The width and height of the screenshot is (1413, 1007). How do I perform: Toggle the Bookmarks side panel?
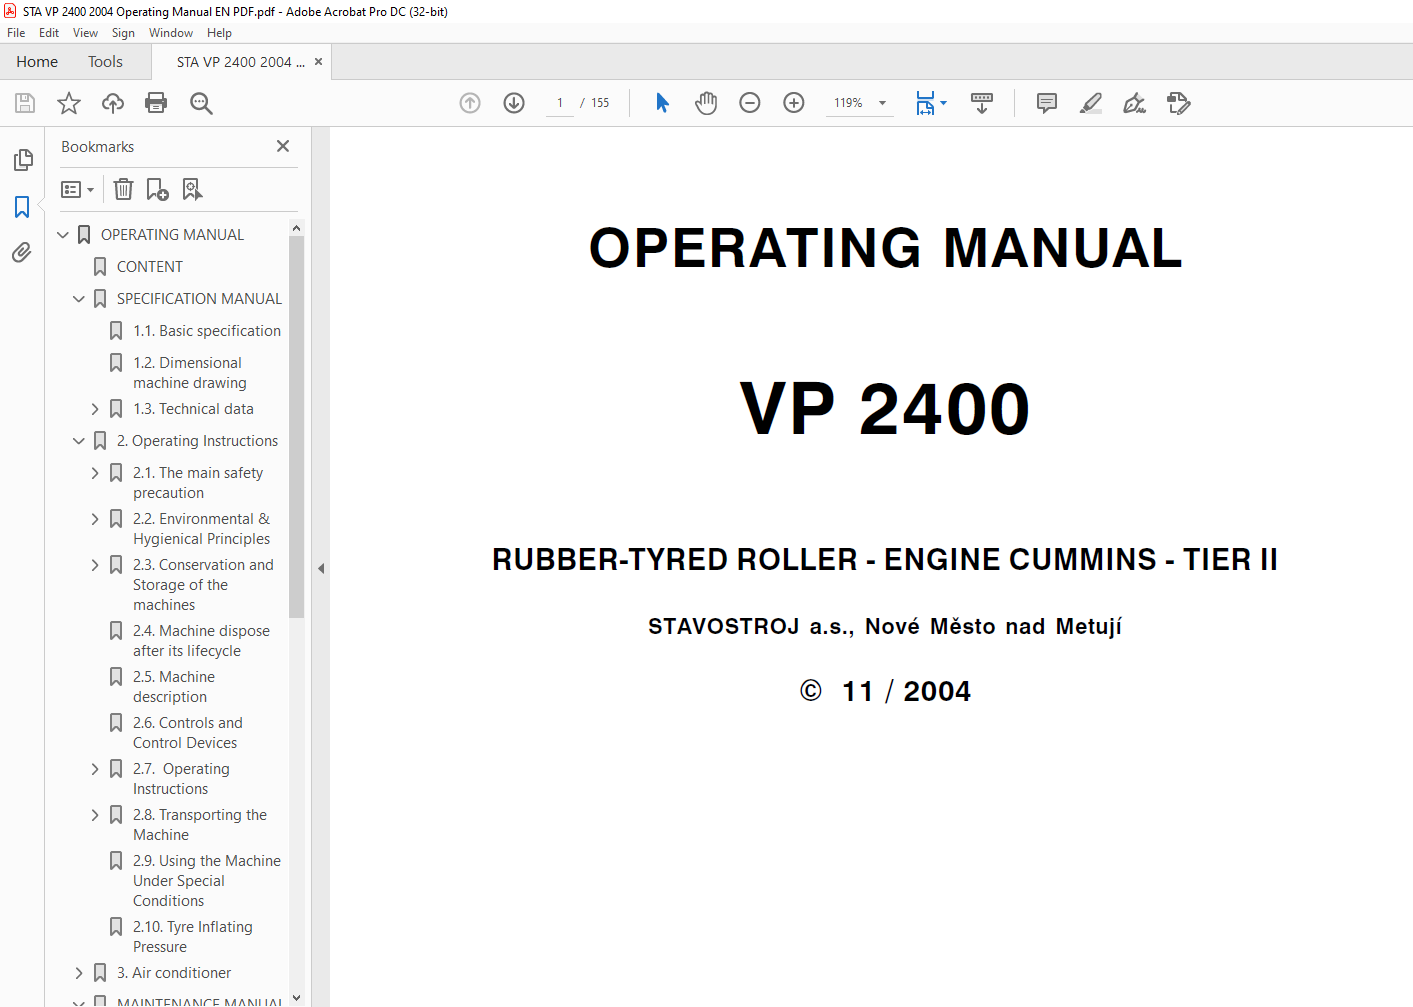[22, 207]
